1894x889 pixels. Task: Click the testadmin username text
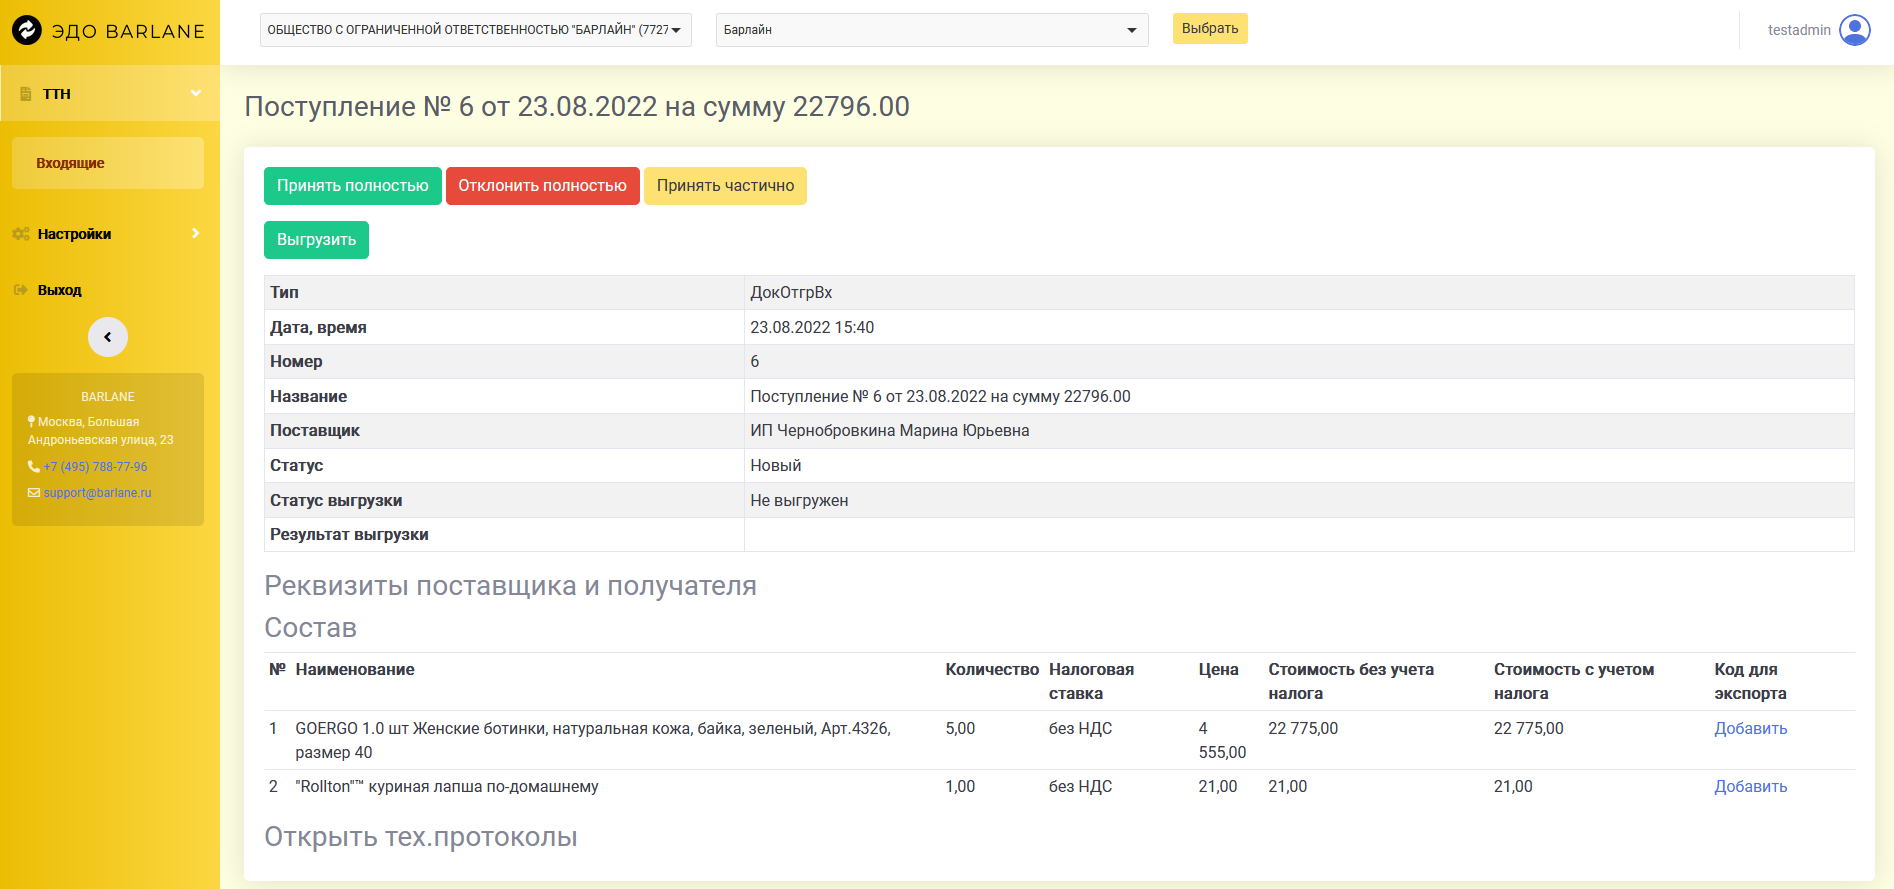coord(1799,30)
